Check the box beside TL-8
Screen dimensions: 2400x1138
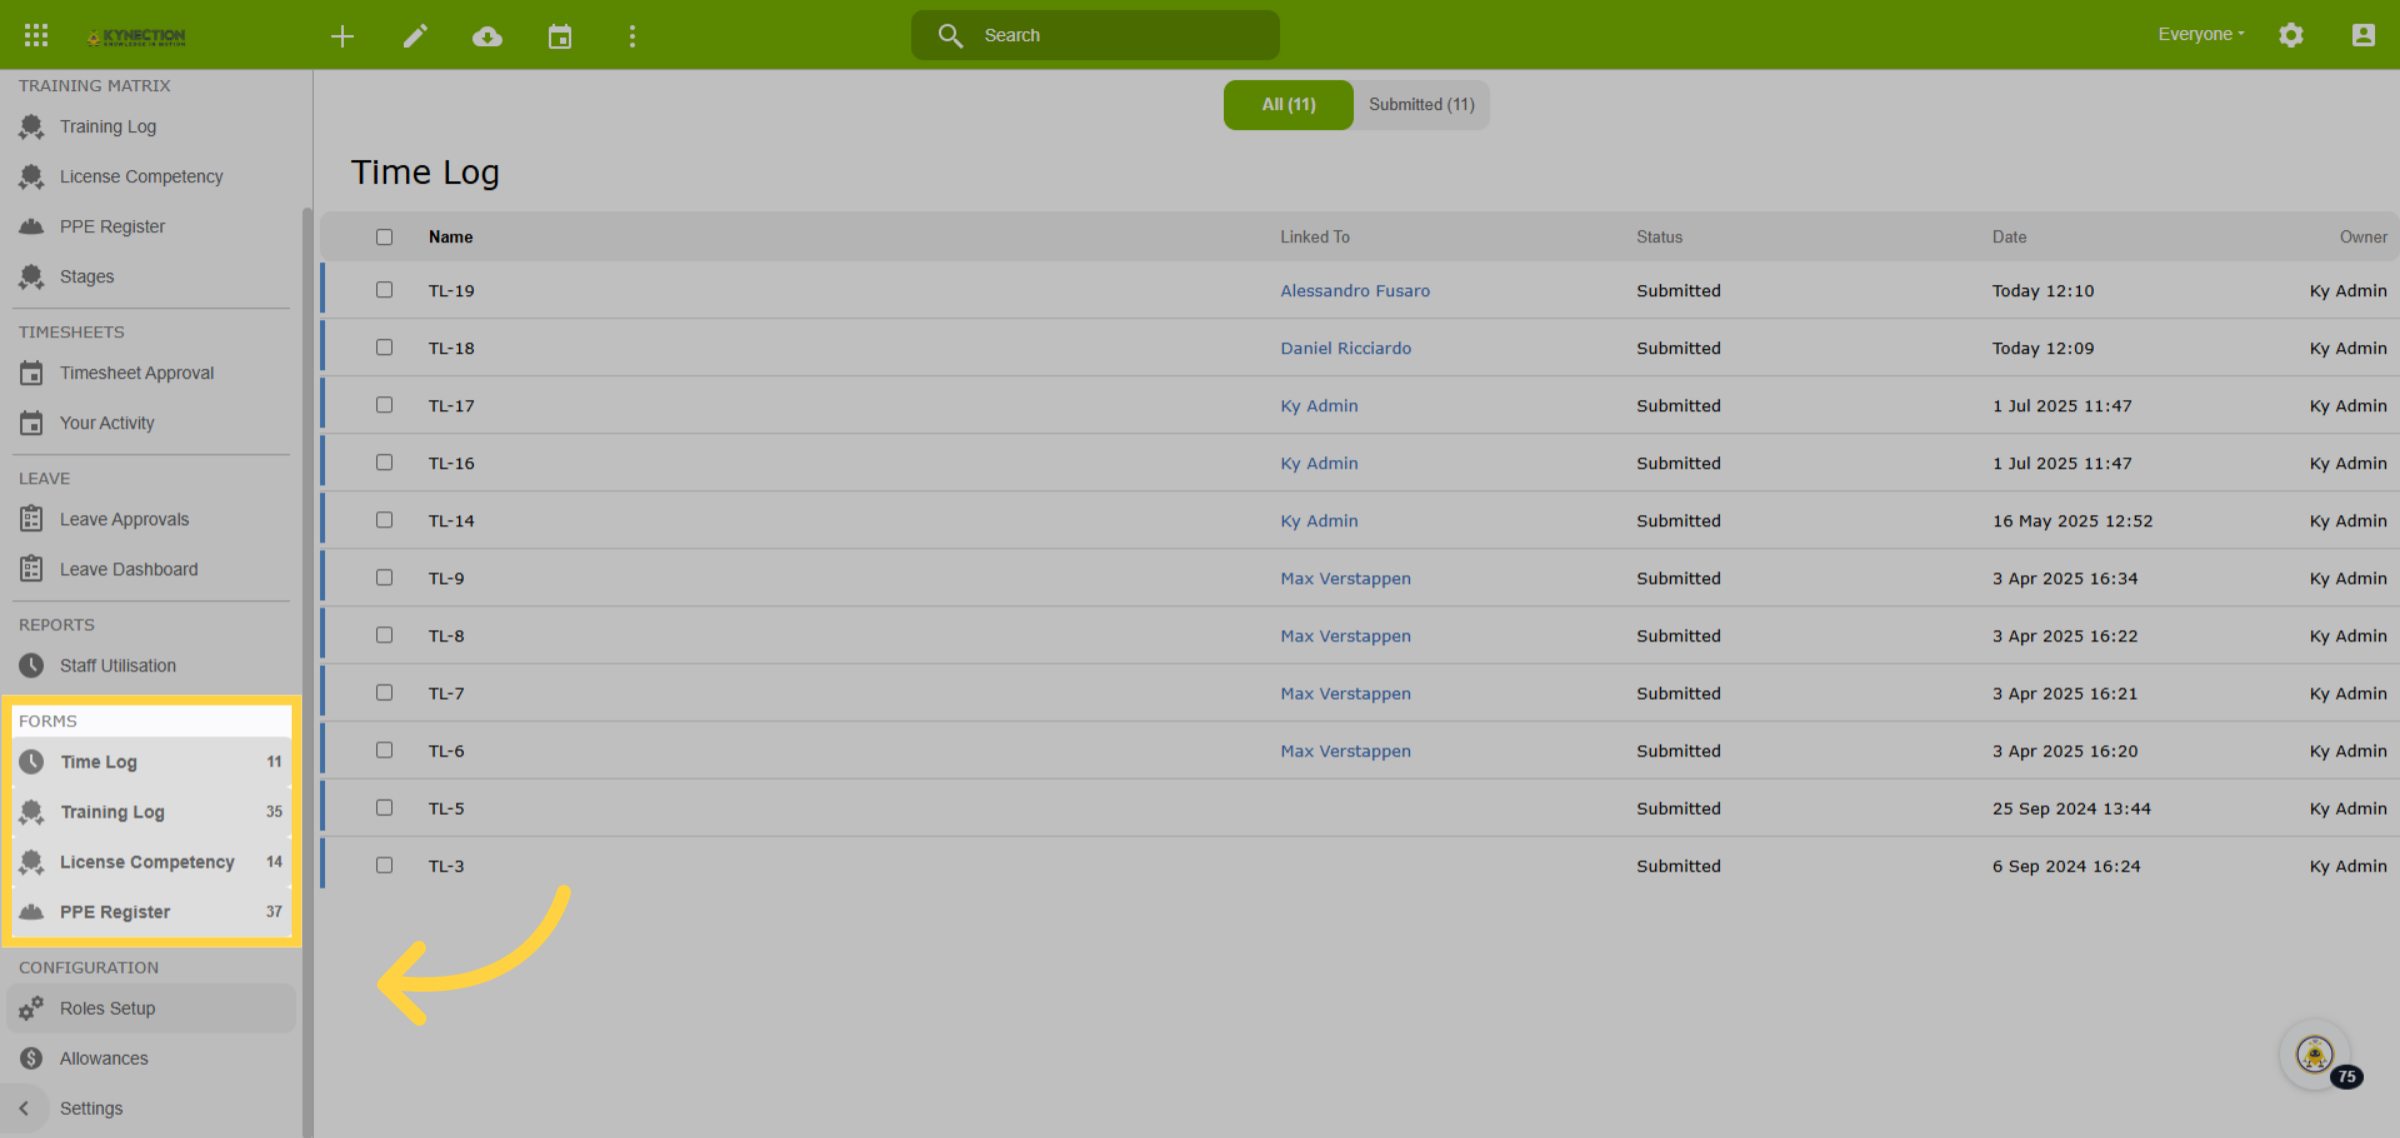coord(384,635)
